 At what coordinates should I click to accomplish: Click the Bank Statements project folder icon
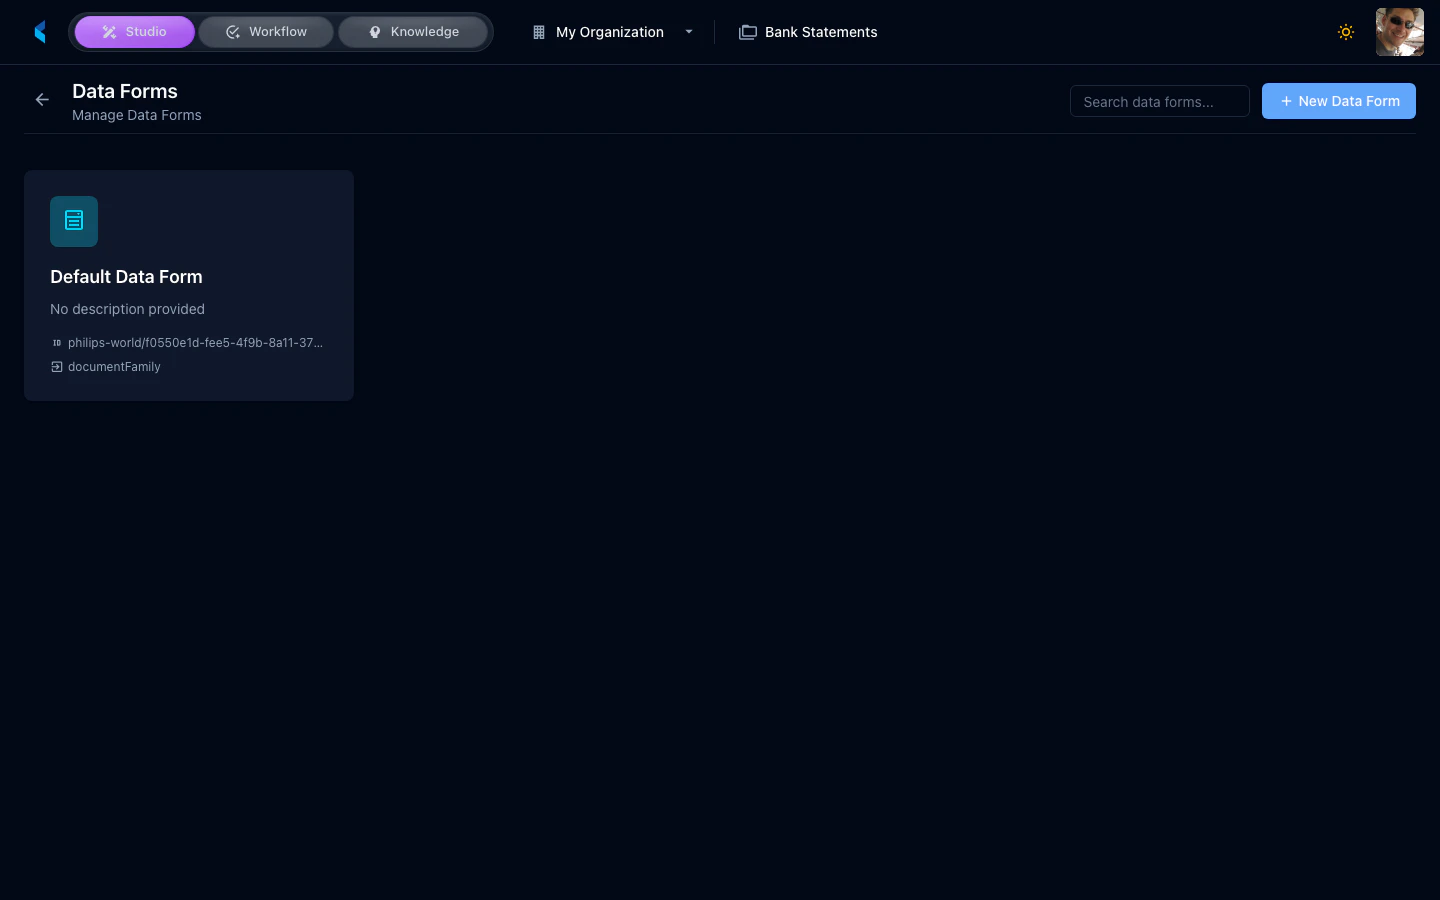(x=747, y=32)
